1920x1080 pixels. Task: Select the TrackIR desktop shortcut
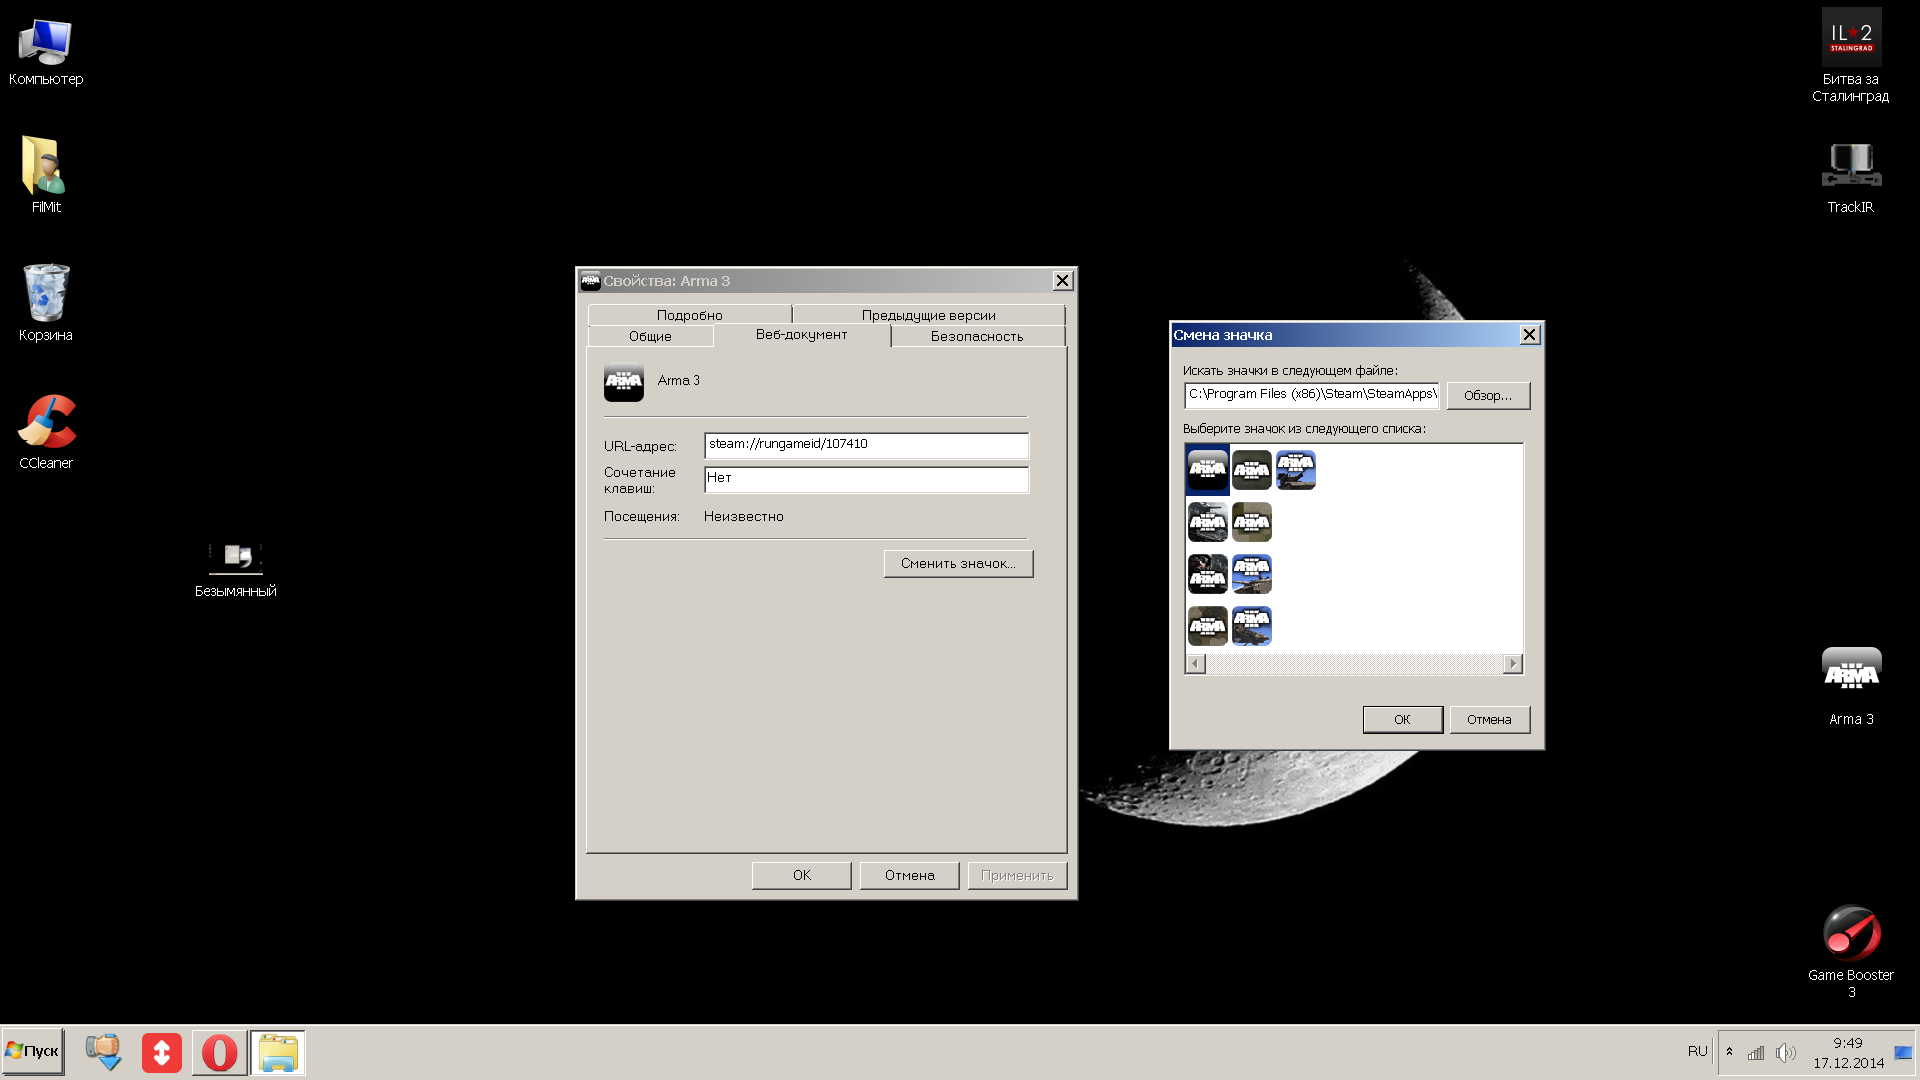pyautogui.click(x=1851, y=177)
